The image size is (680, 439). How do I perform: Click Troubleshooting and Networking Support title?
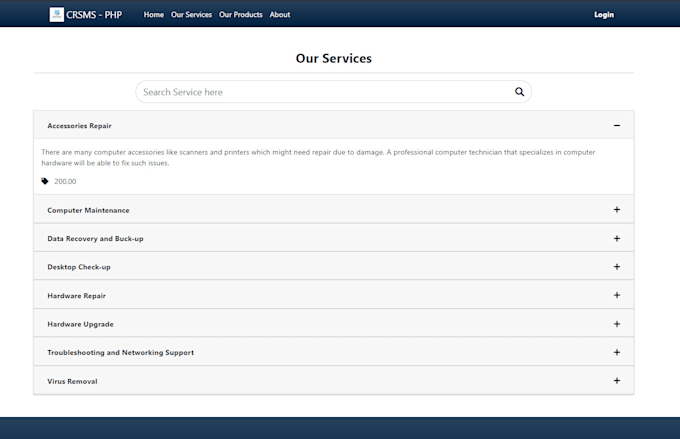pos(121,352)
